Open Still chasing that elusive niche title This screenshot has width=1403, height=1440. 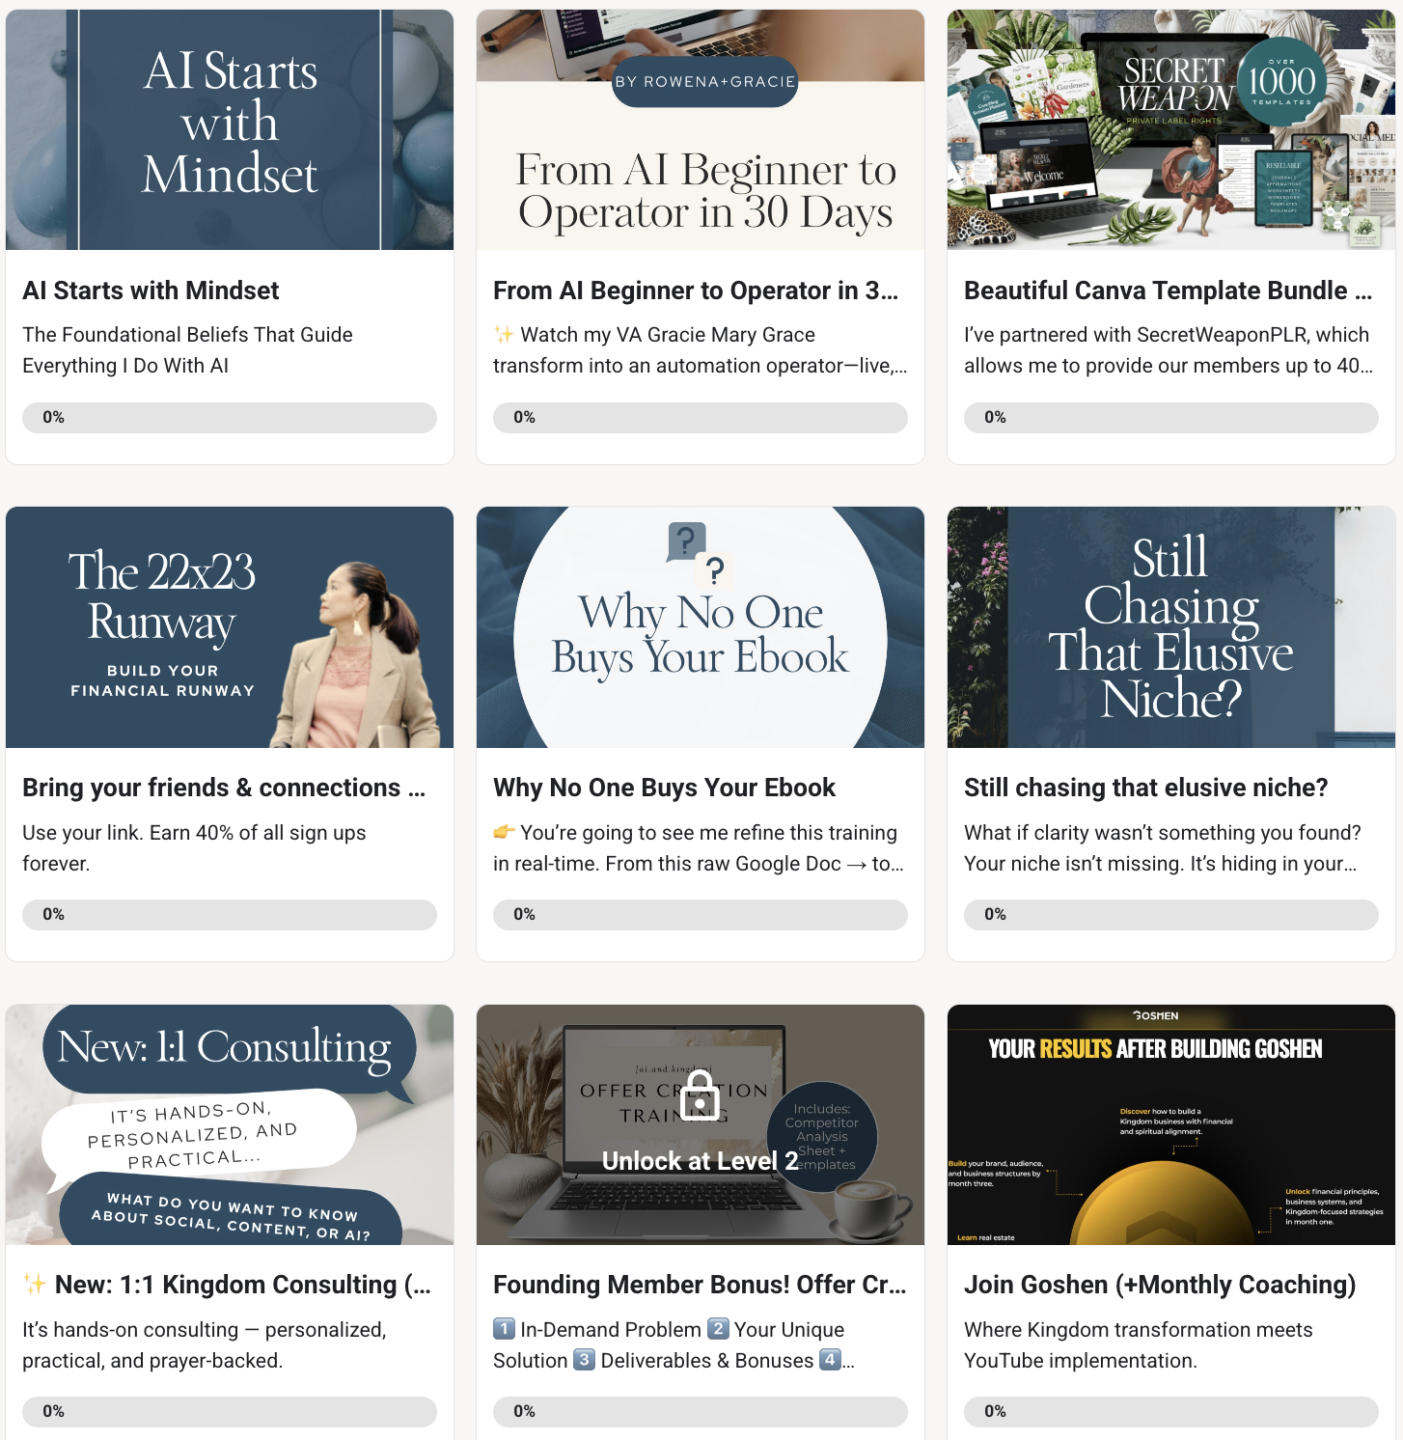(1146, 788)
